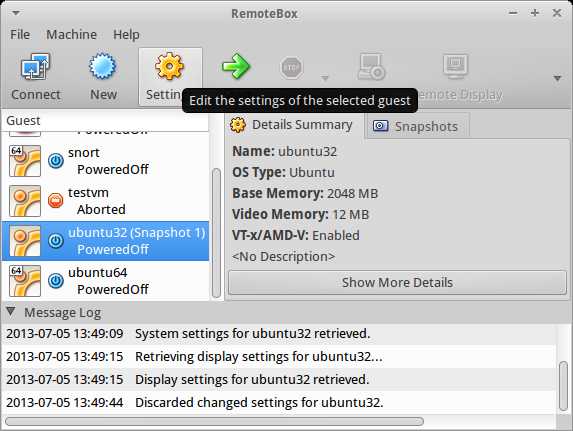Start the guest with green arrow
573x431 pixels.
(236, 66)
